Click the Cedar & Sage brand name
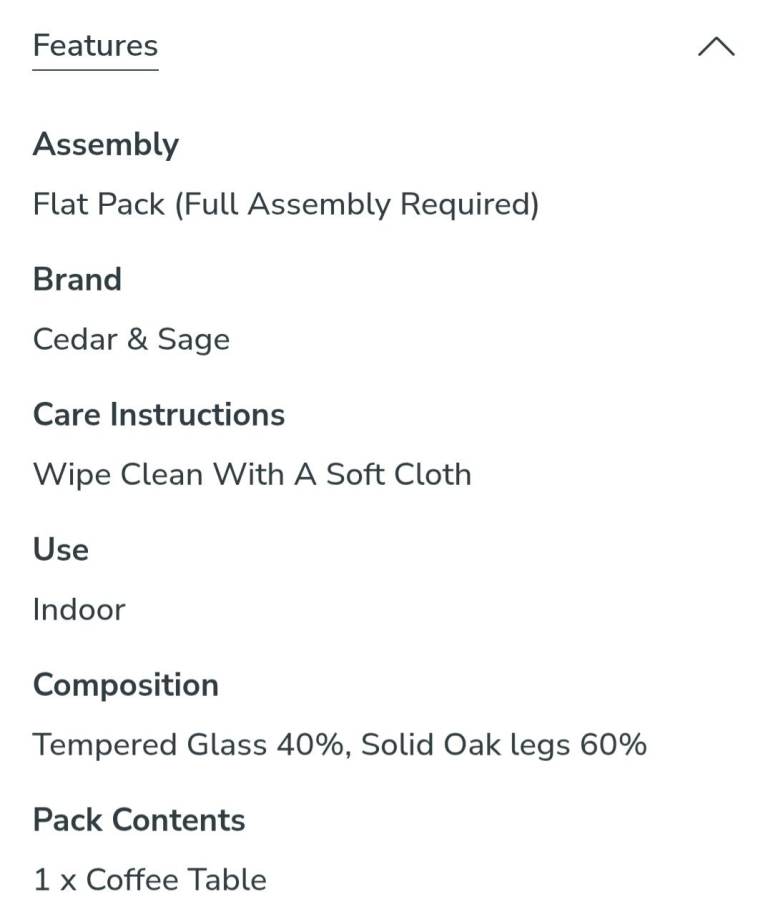The width and height of the screenshot is (768, 922). (131, 340)
